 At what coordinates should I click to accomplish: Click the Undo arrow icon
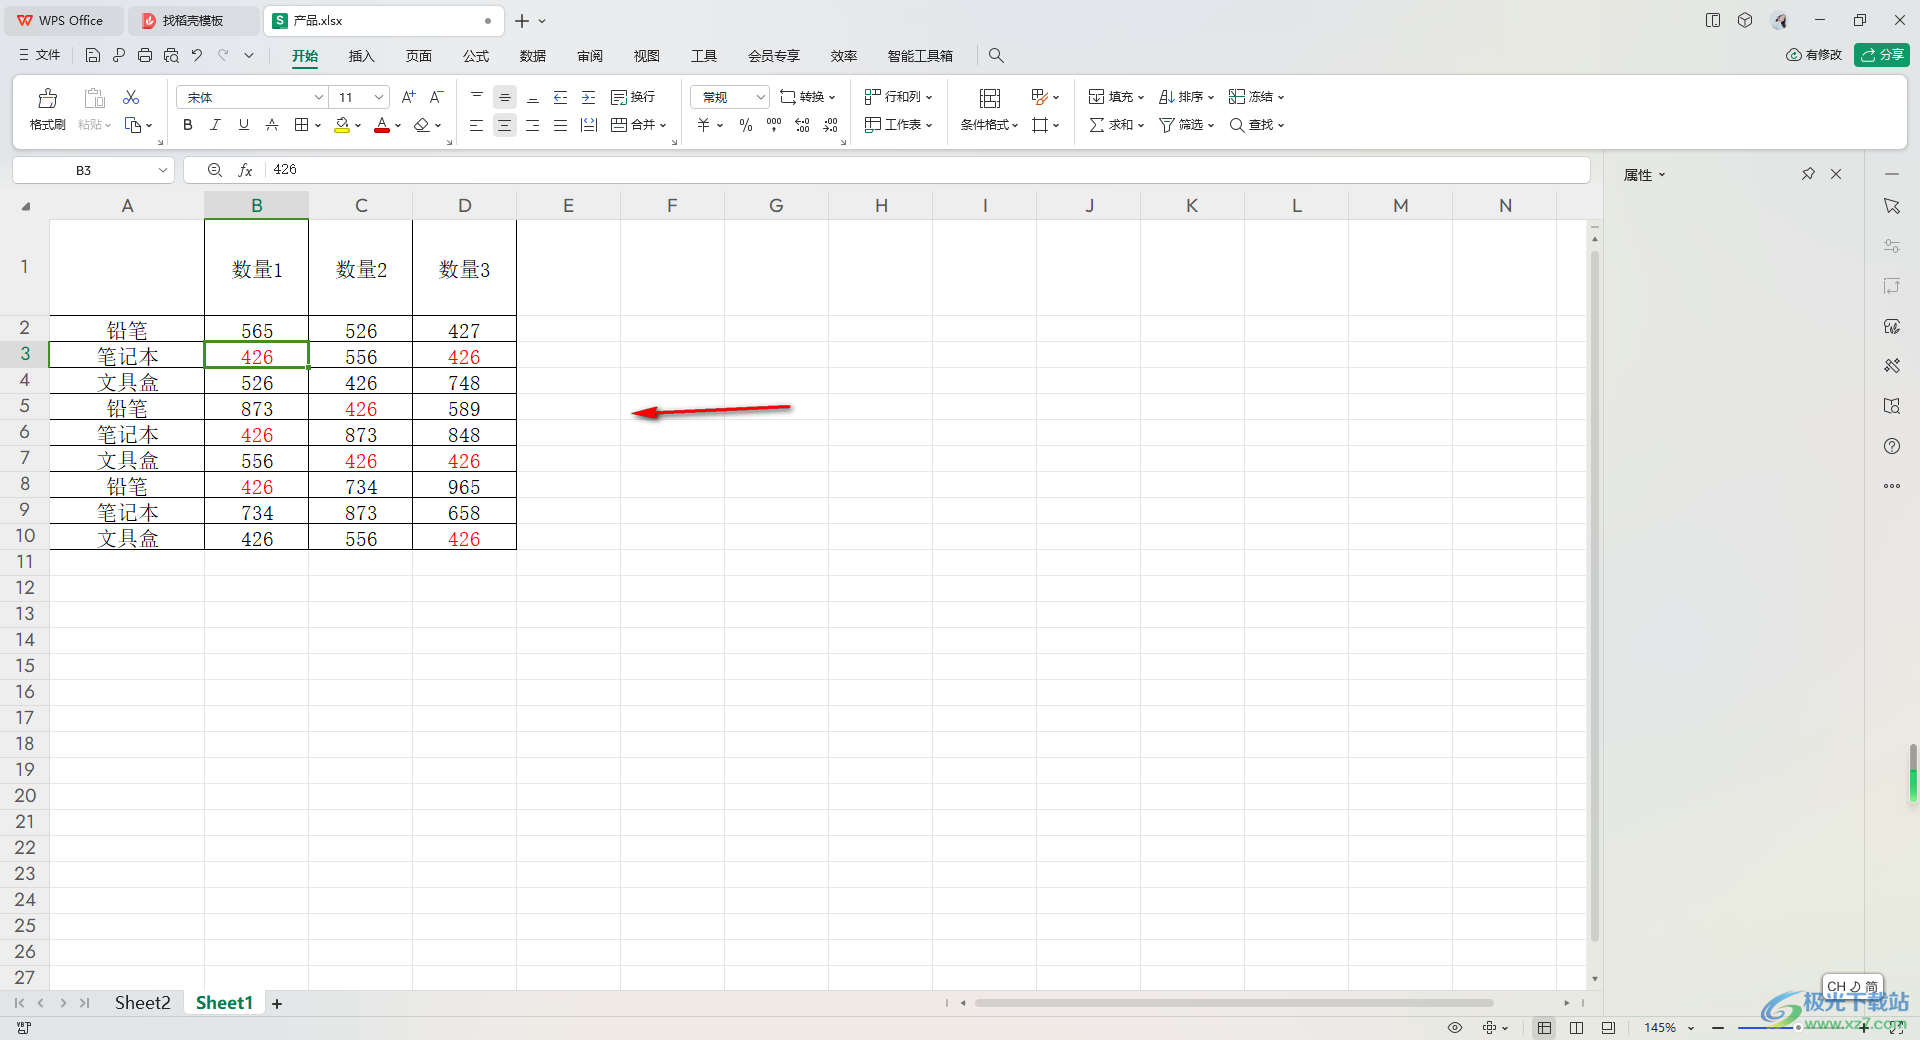197,56
